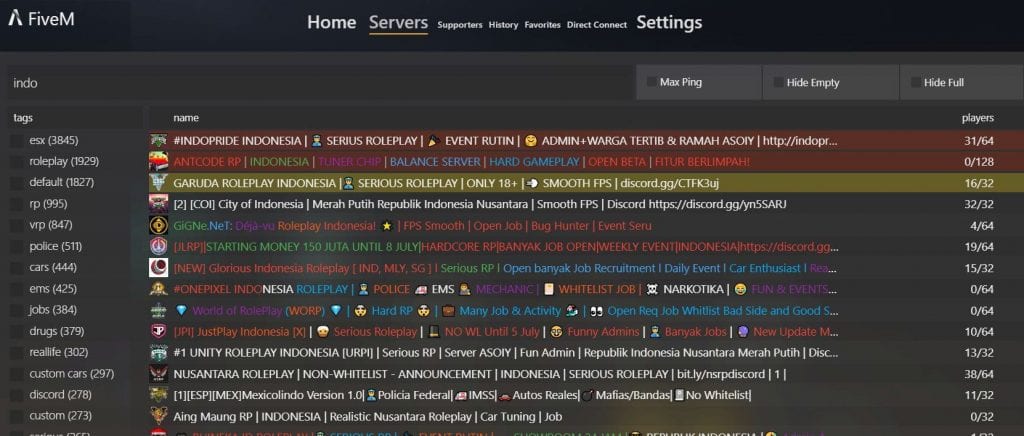
Task: Check the default (1827) tag filter
Action: pos(16,183)
